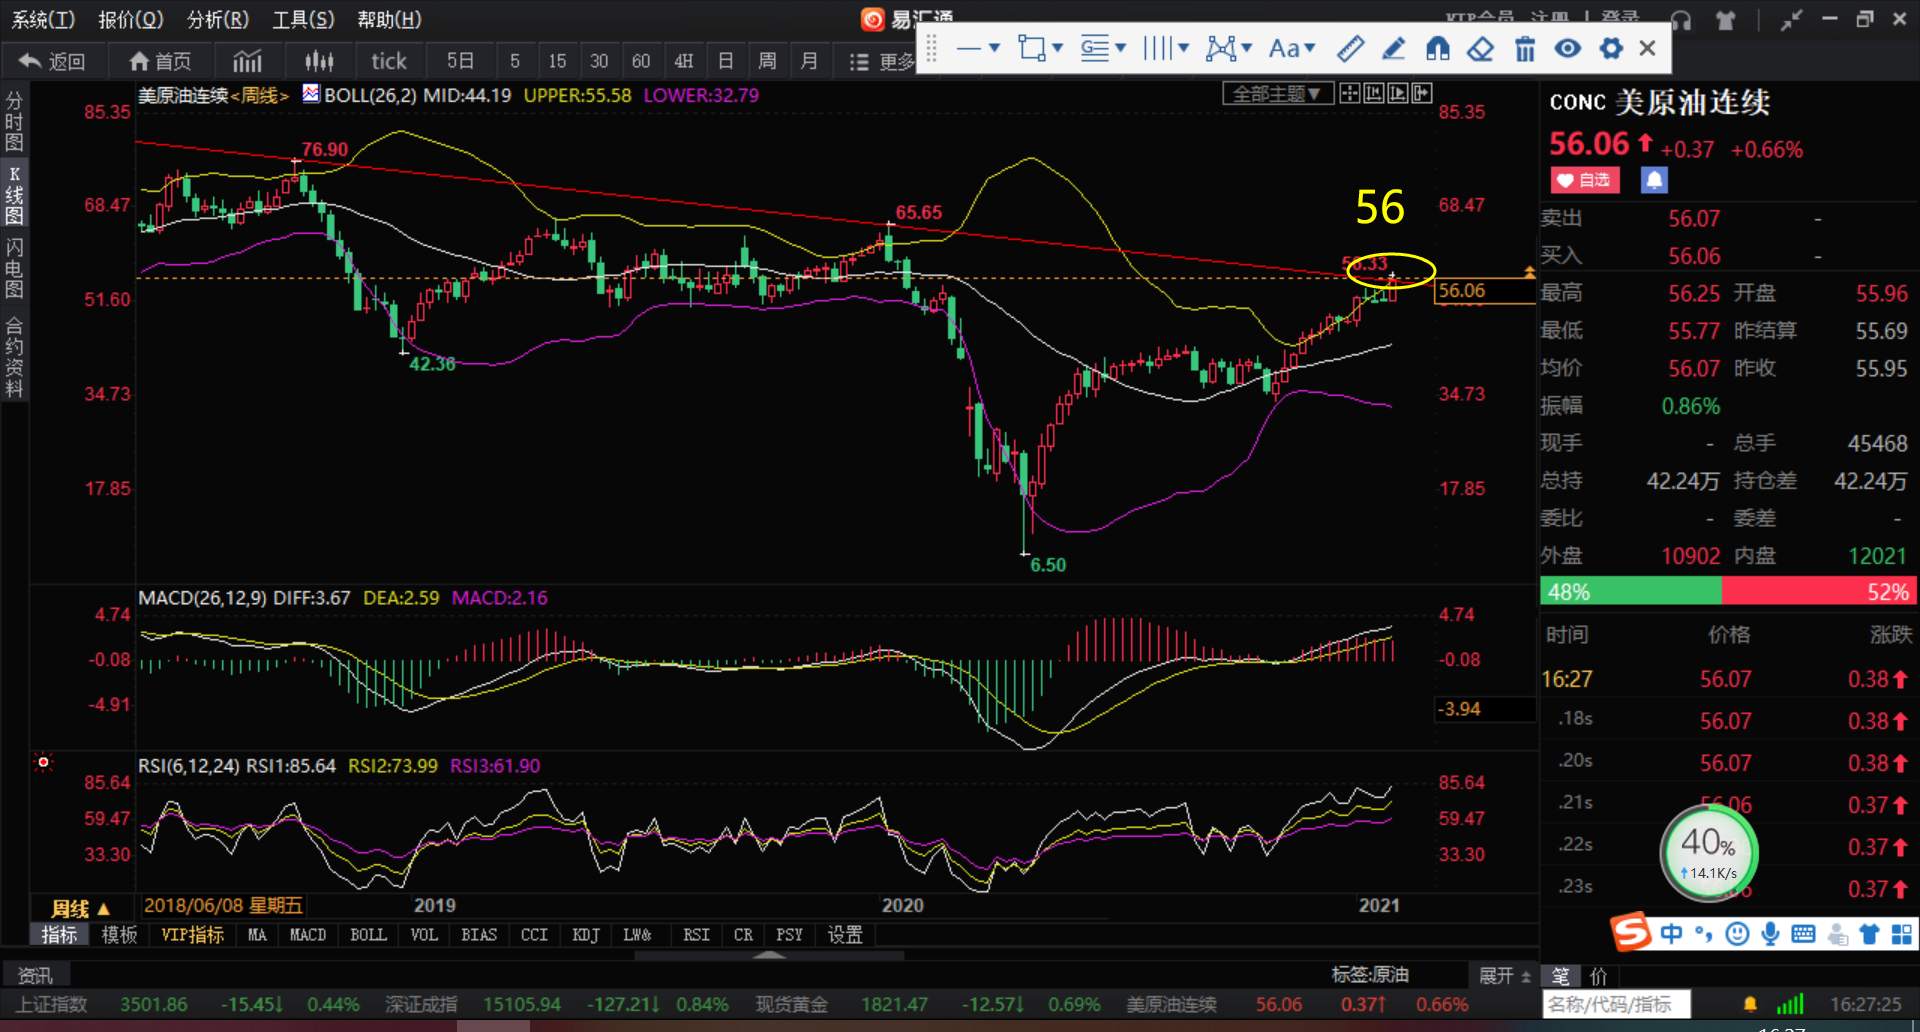
Task: Toggle the magnet snap tool
Action: pos(1437,48)
